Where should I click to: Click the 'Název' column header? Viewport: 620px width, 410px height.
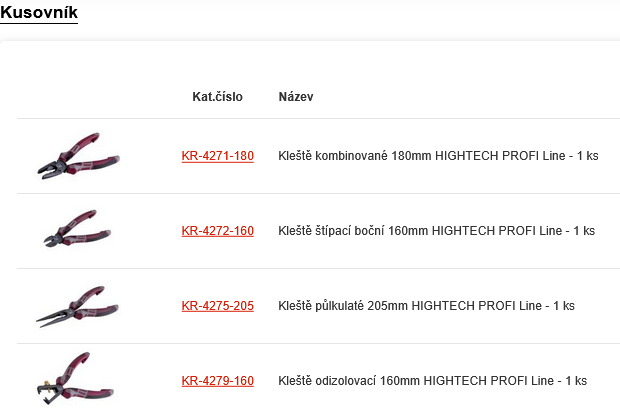point(296,97)
